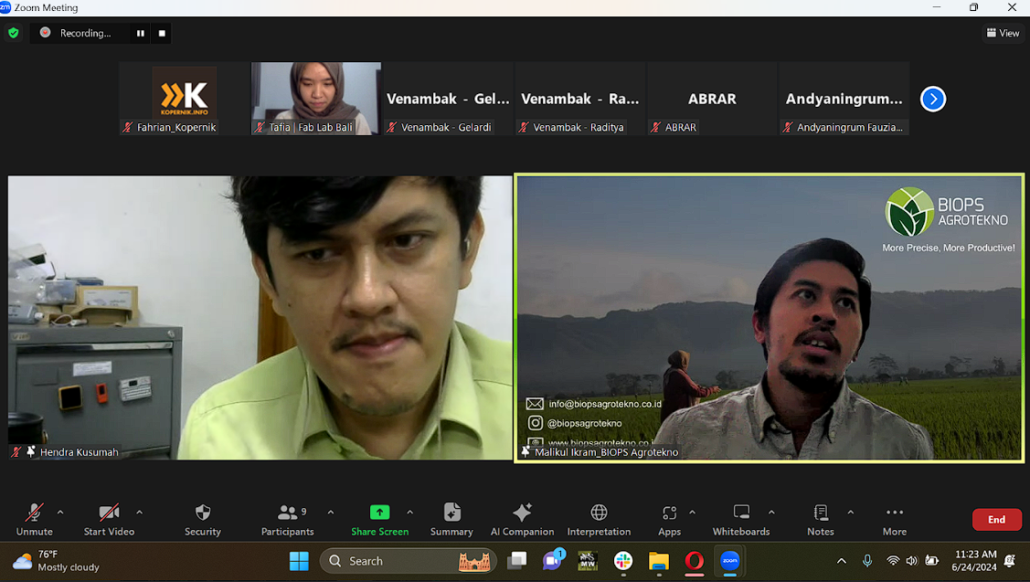
Task: Open the meeting Summary tool
Action: click(x=451, y=518)
